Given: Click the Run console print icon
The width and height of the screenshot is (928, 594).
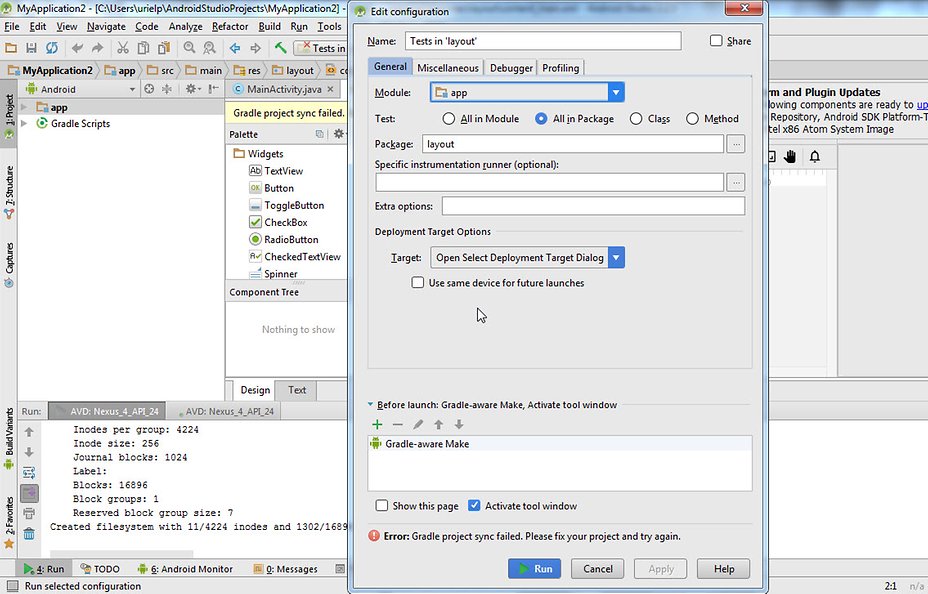Looking at the screenshot, I should click(x=29, y=513).
